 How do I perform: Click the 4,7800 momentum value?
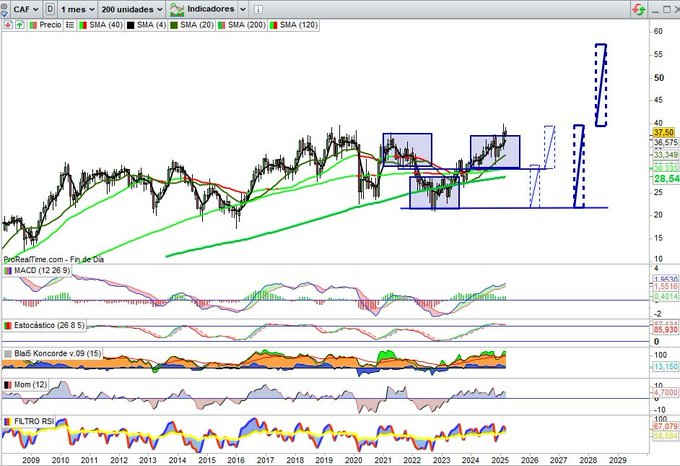[x=666, y=392]
